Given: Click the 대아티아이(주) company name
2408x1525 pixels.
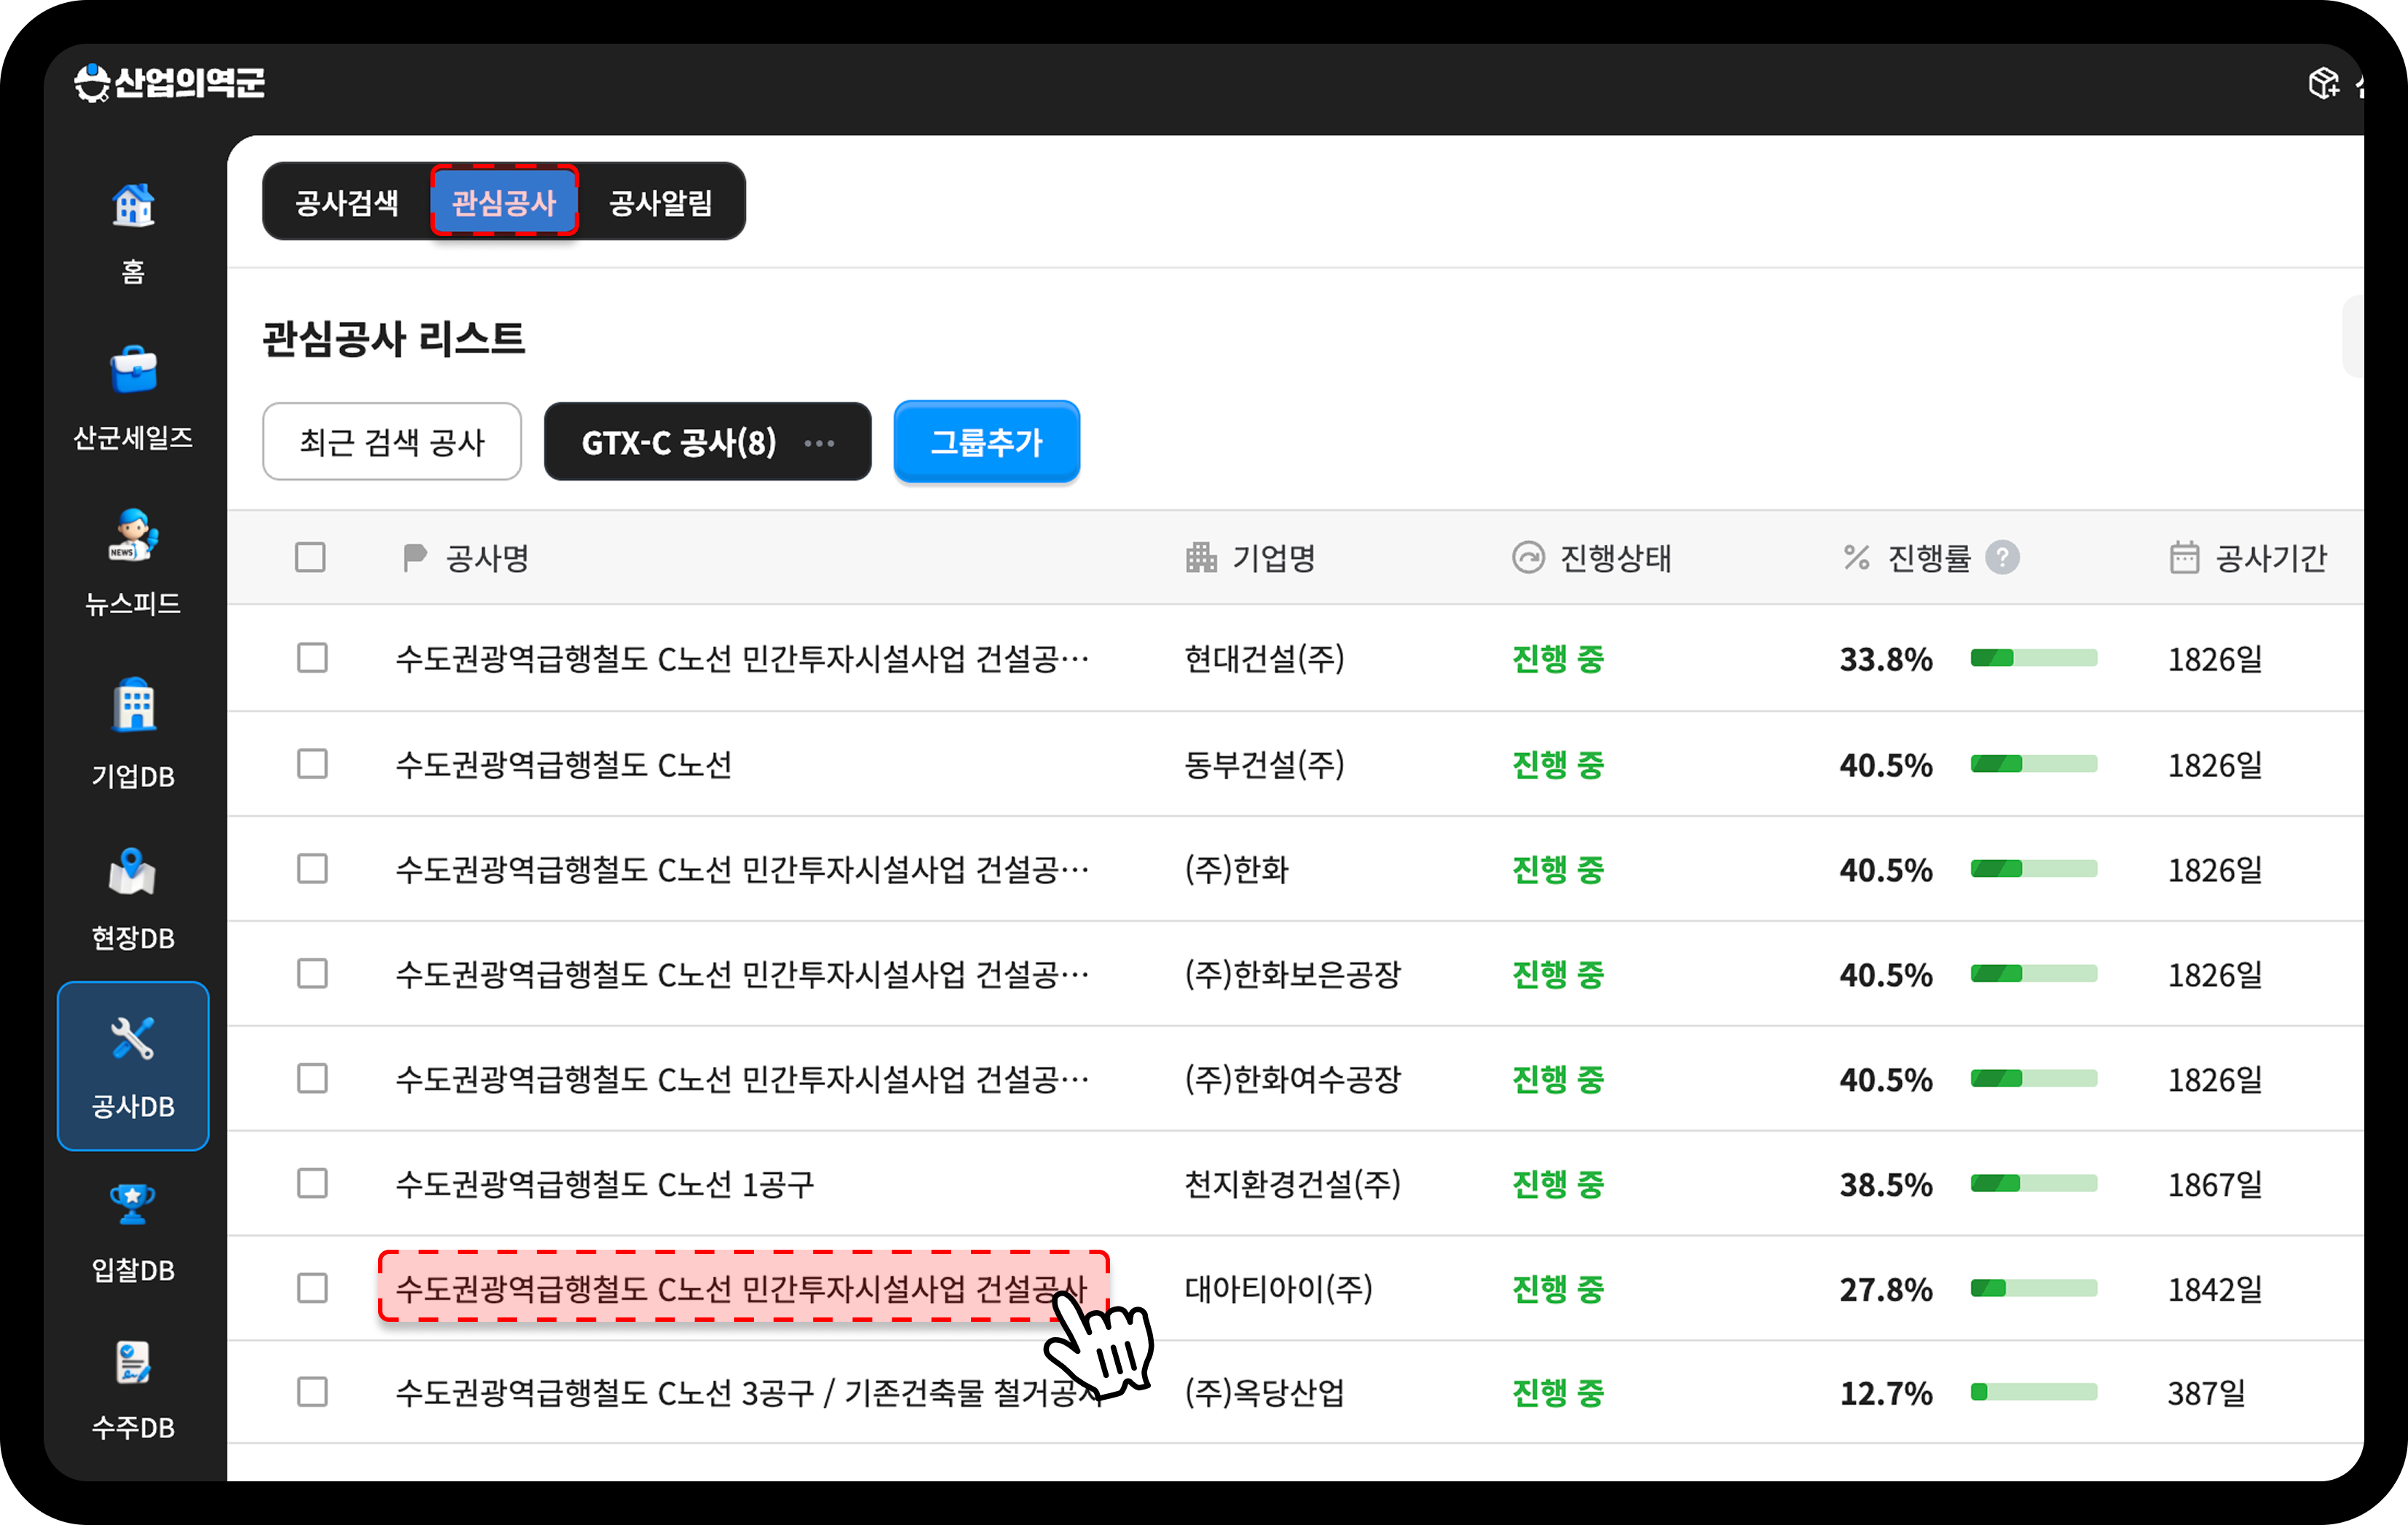Looking at the screenshot, I should coord(1279,1289).
